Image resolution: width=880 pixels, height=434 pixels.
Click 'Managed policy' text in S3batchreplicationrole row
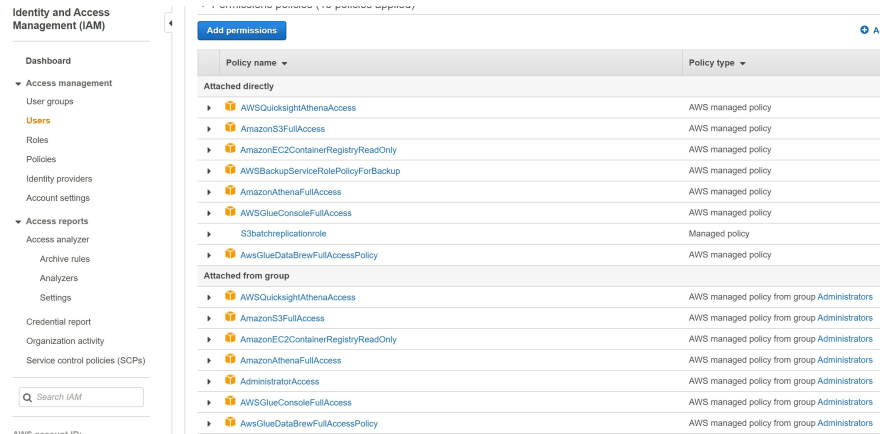719,234
